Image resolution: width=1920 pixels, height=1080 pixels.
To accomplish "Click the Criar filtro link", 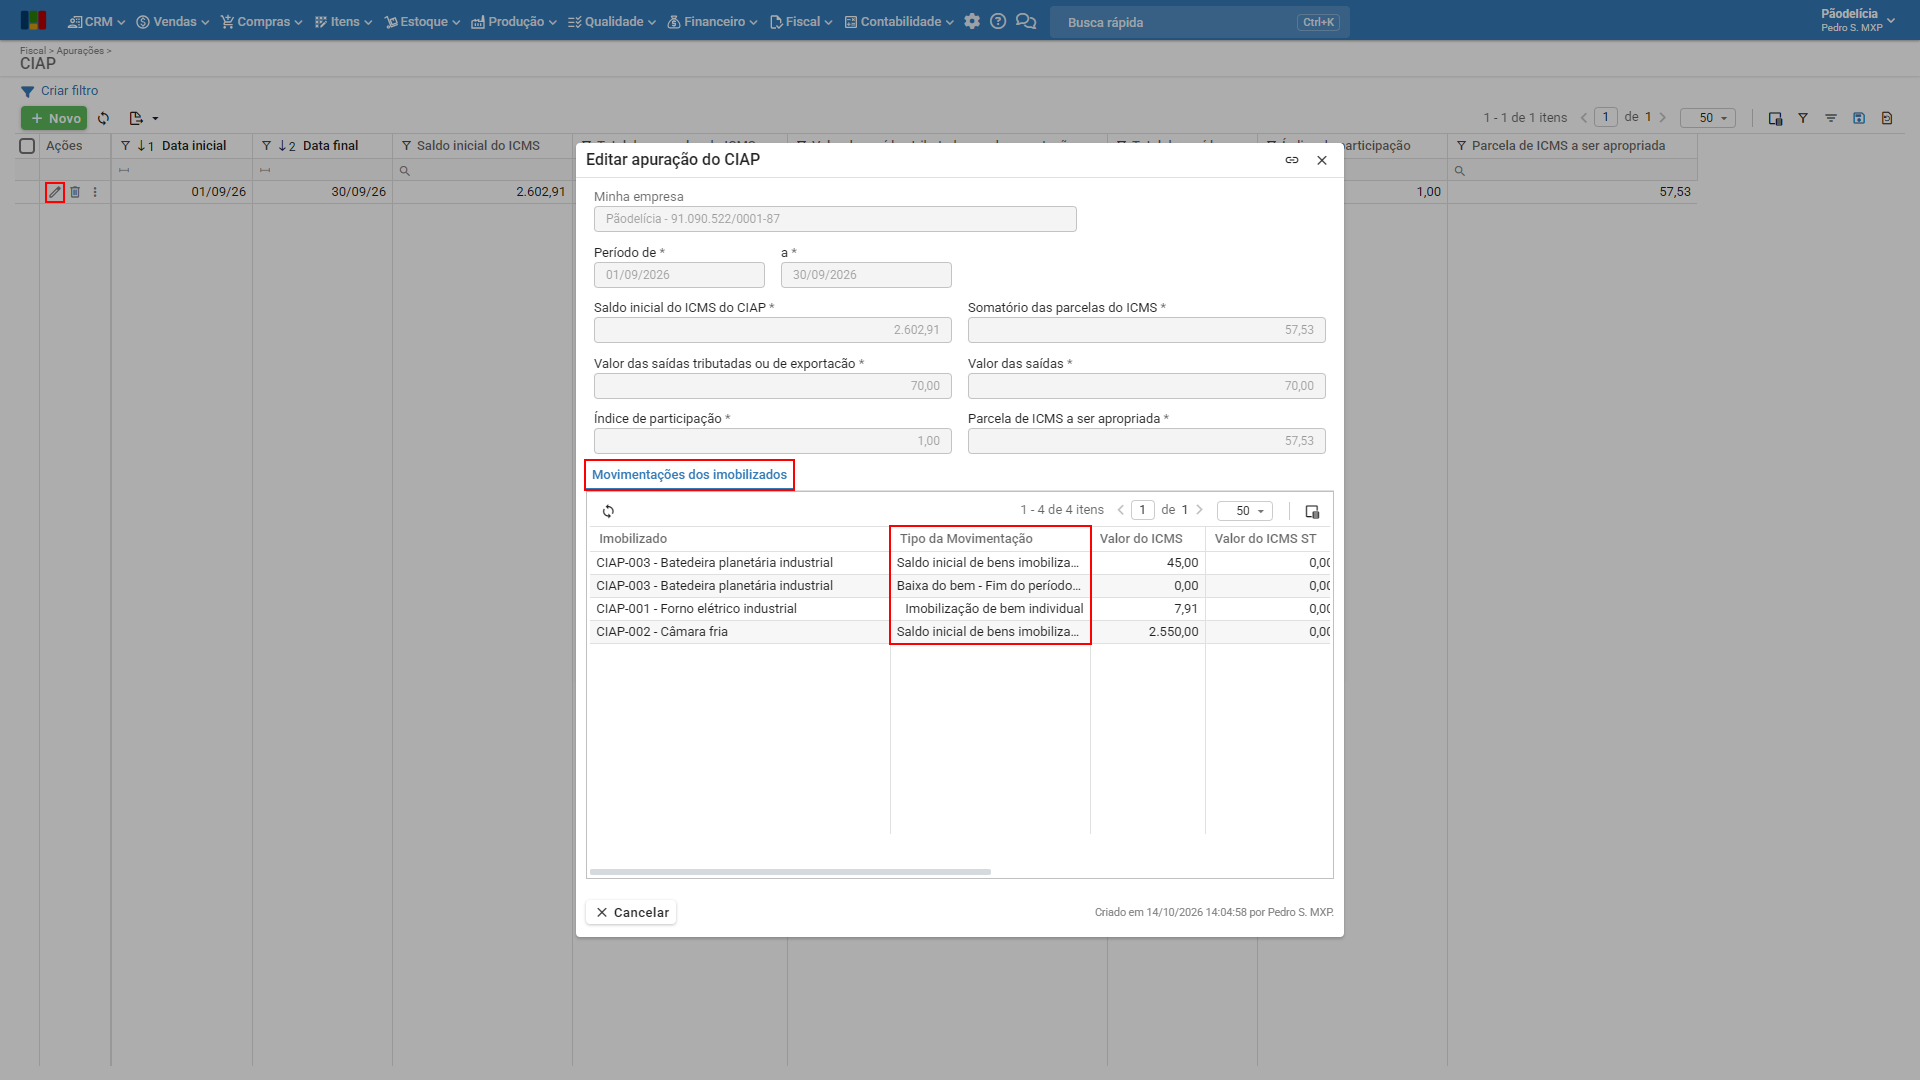I will (60, 91).
